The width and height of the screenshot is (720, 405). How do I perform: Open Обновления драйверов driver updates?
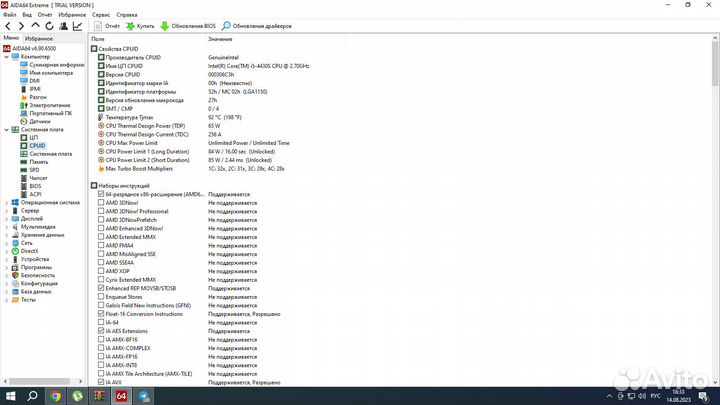[257, 26]
